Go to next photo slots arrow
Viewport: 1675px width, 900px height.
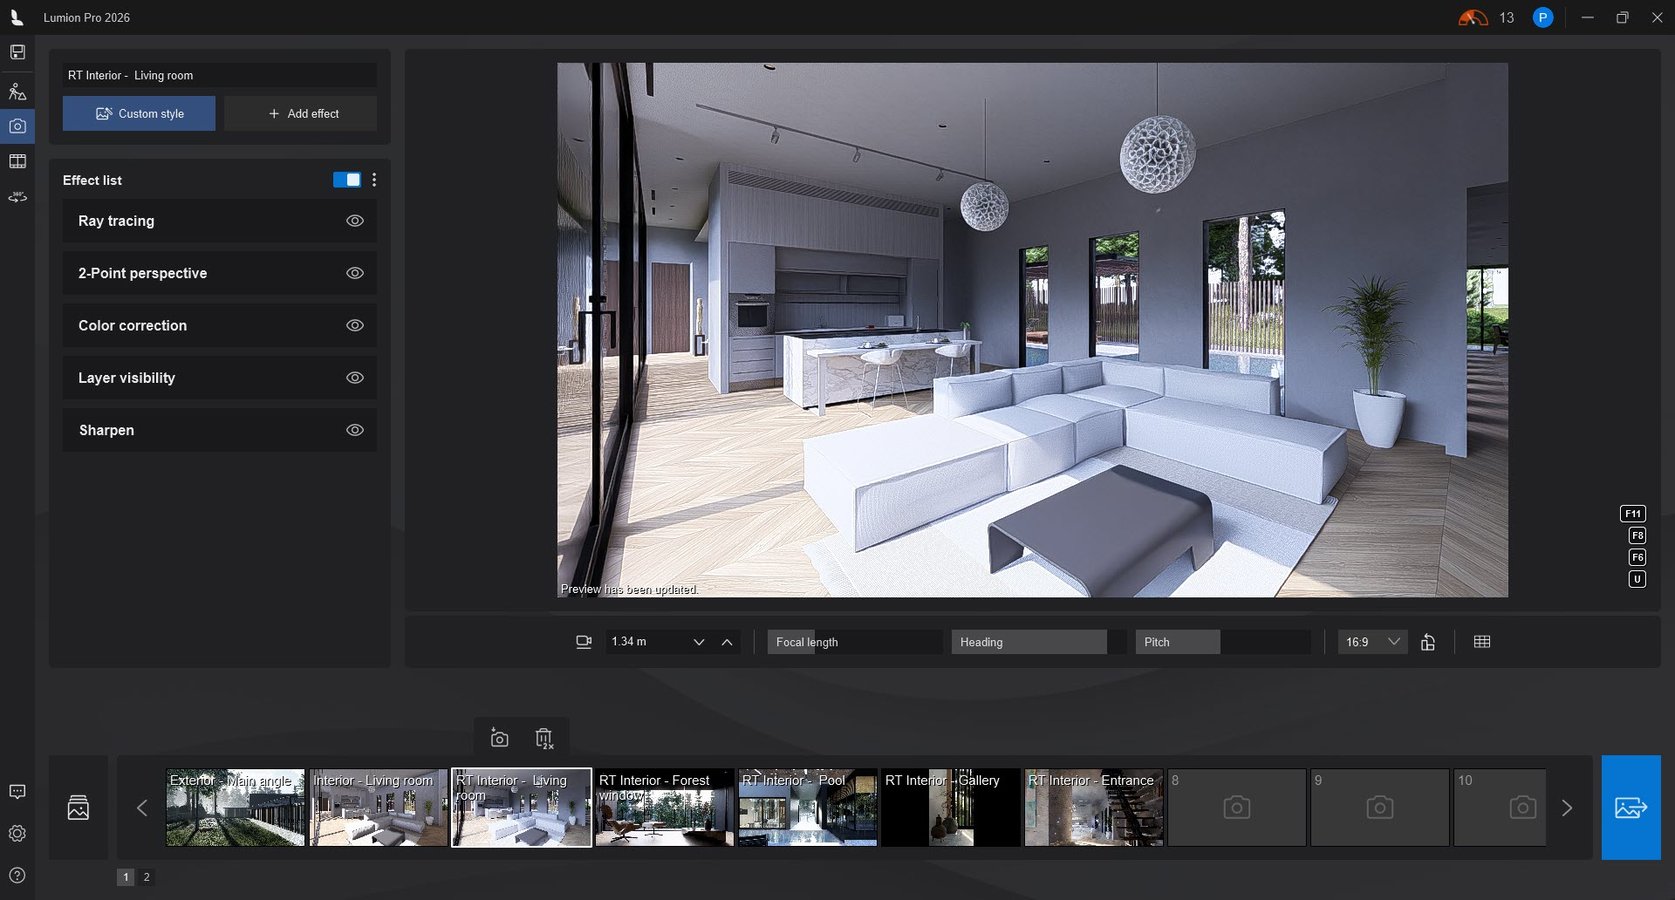click(1567, 808)
